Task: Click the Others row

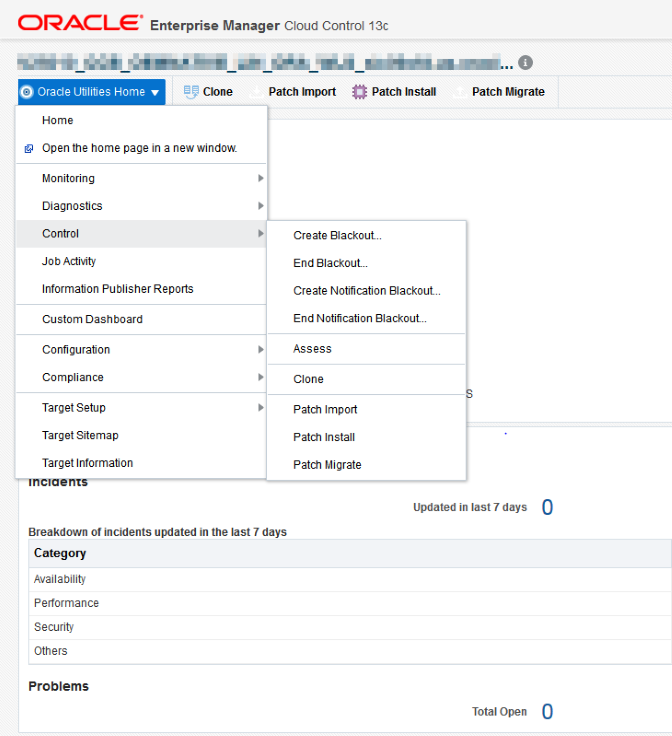Action: pos(350,652)
